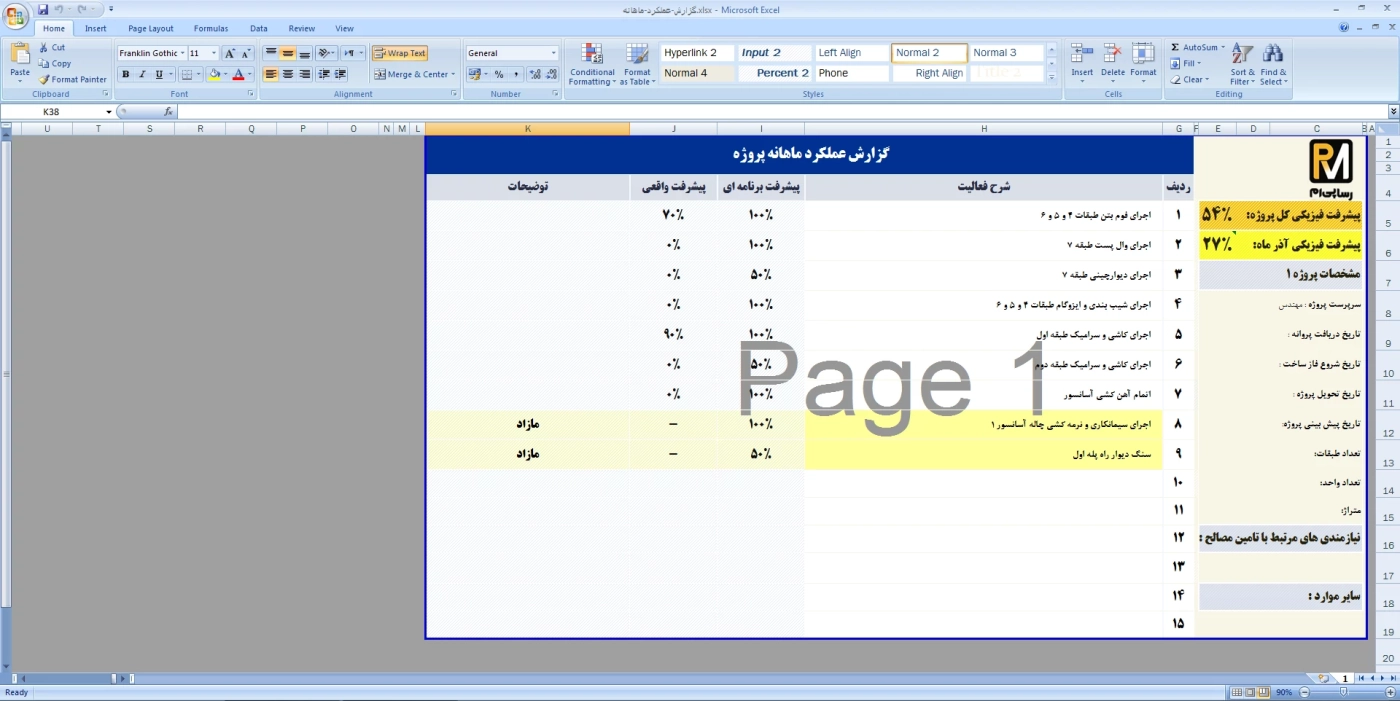Toggle Align Text Left
The width and height of the screenshot is (1400, 701).
(271, 74)
